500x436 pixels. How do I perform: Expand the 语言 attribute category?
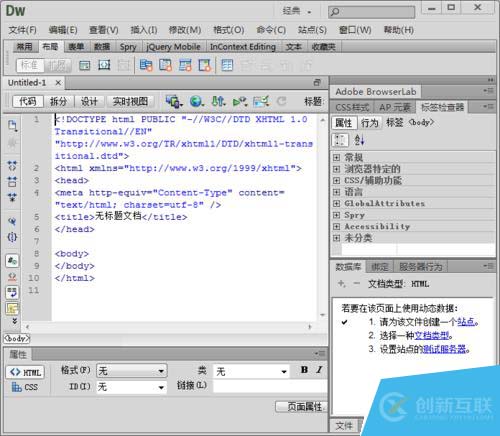click(x=337, y=192)
